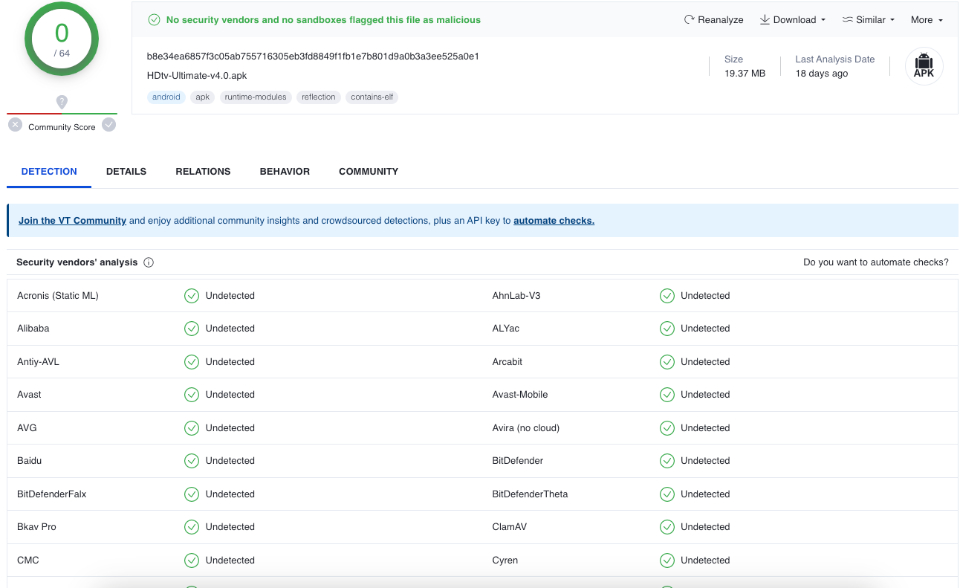
Task: Click the green check icon in the no-flag banner
Action: [154, 20]
